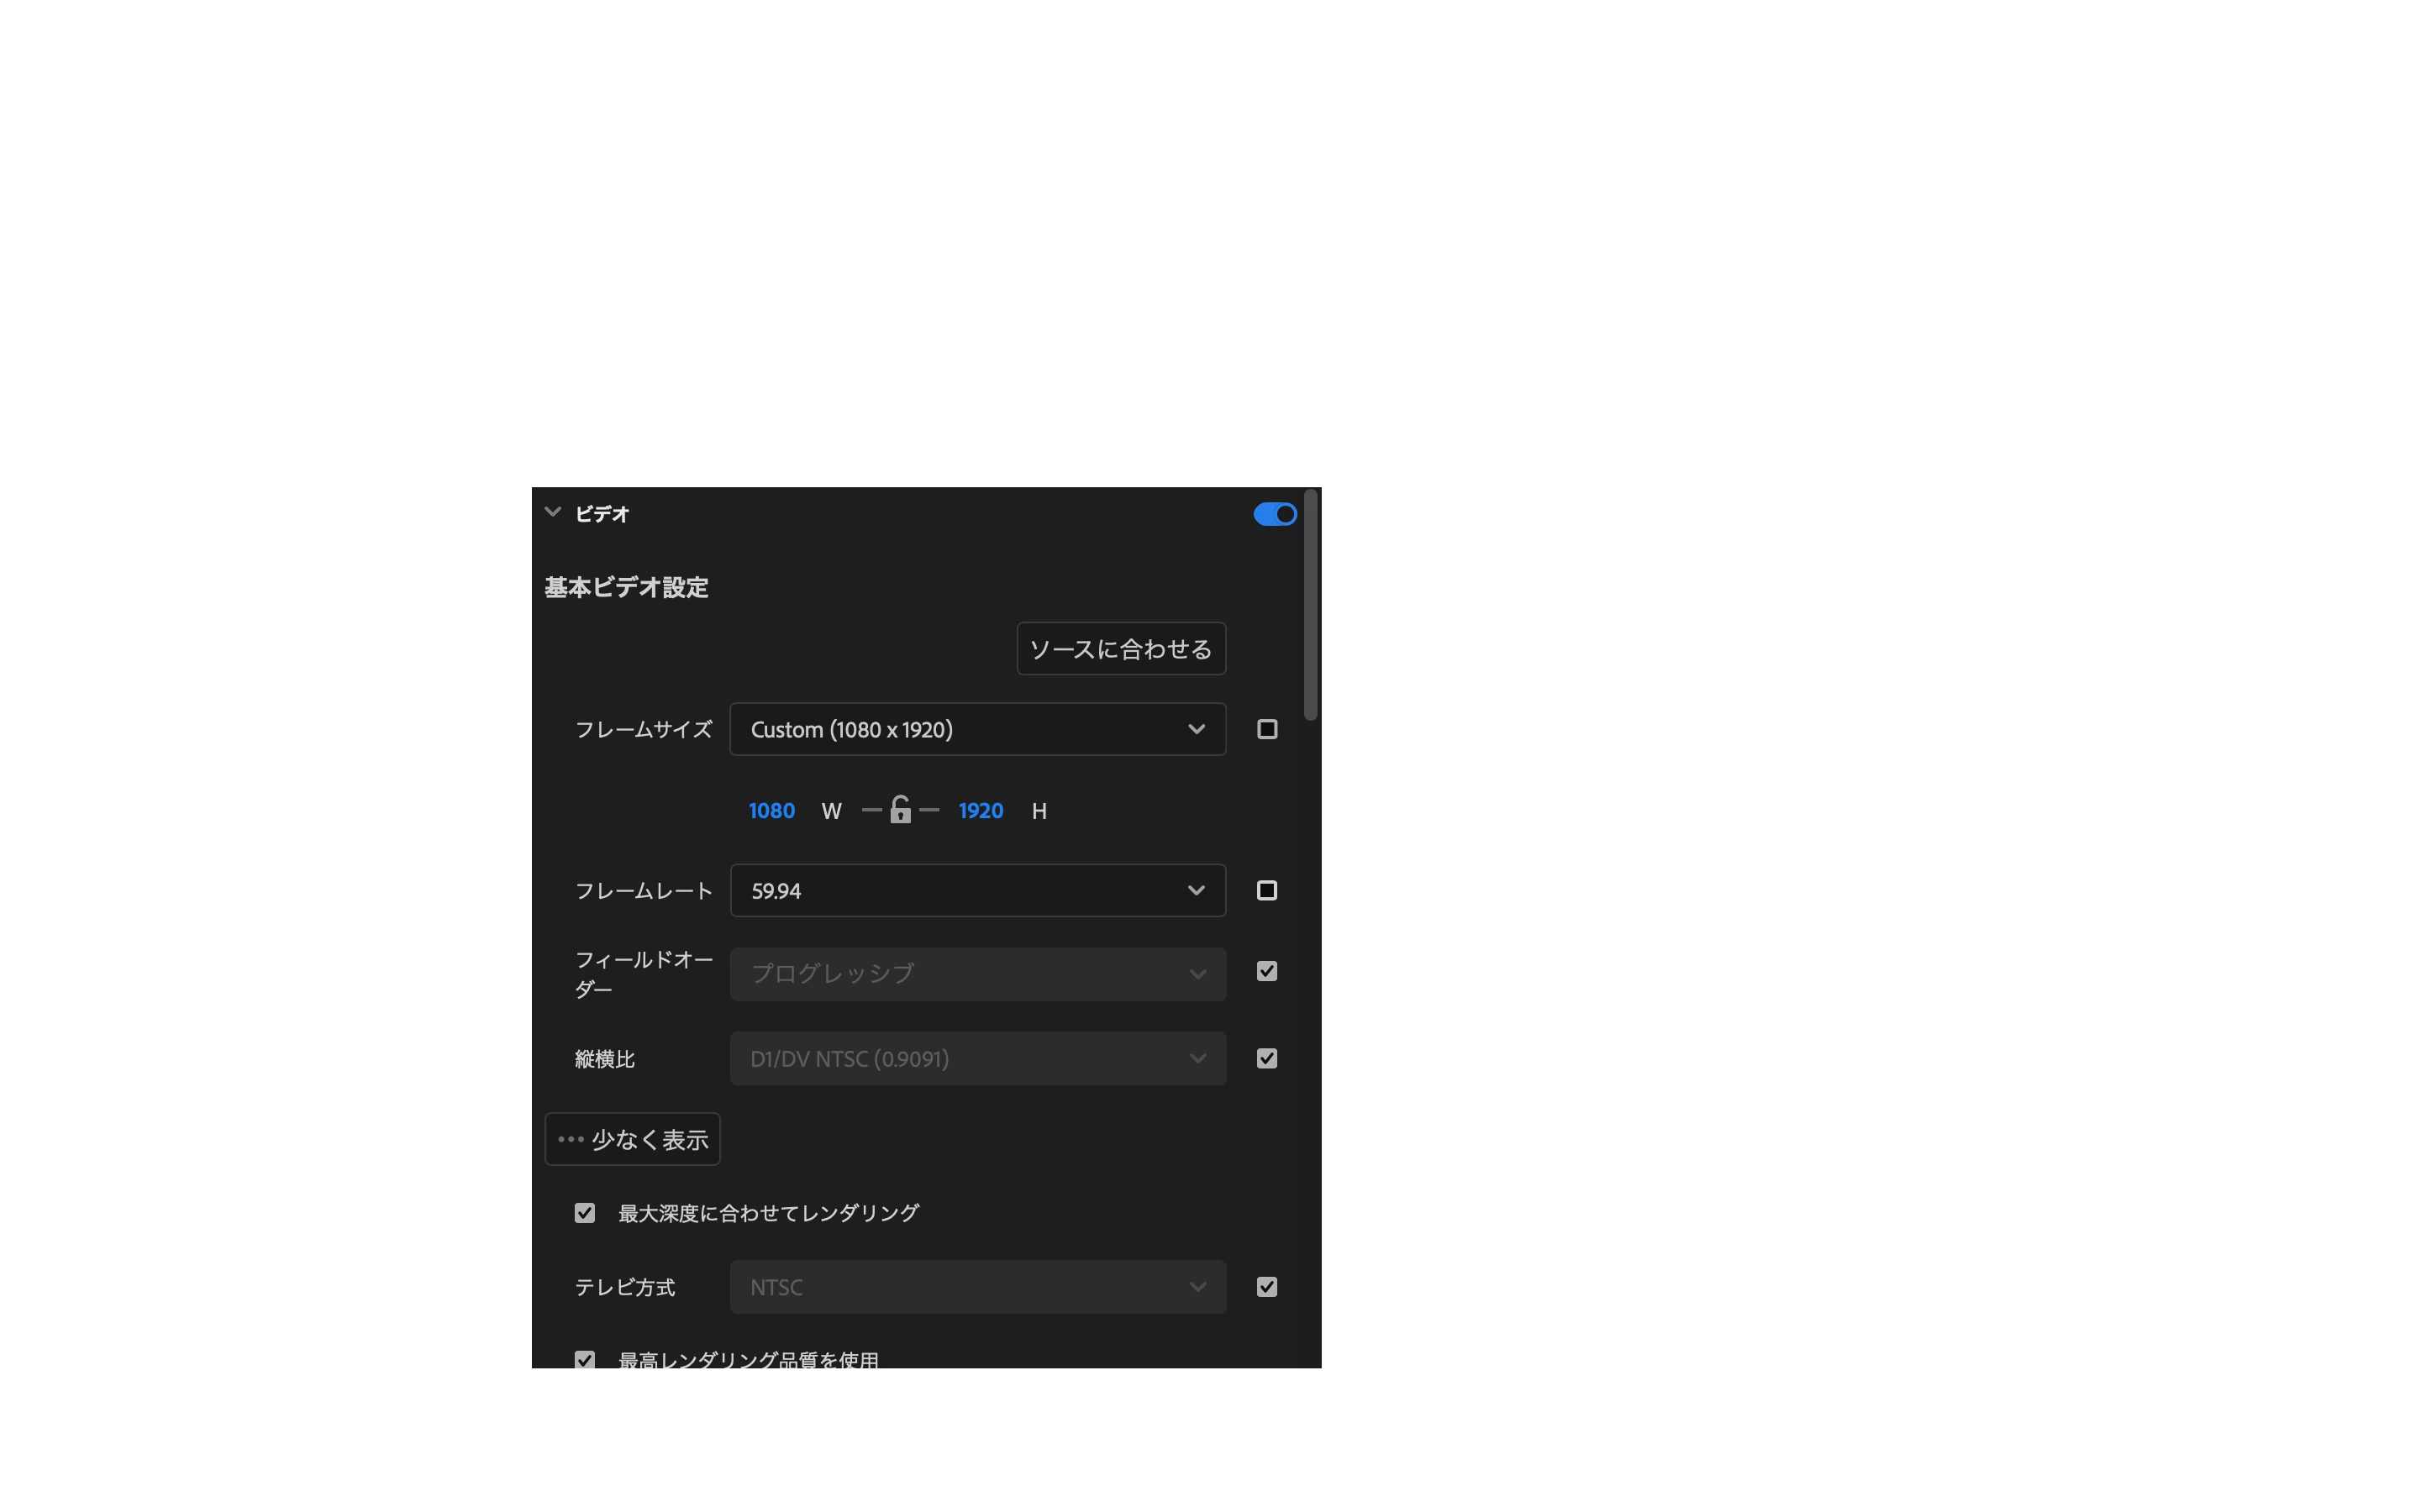Uncheck 最大深度に合わせてレンダリング
The image size is (2420, 1512).
coord(585,1213)
